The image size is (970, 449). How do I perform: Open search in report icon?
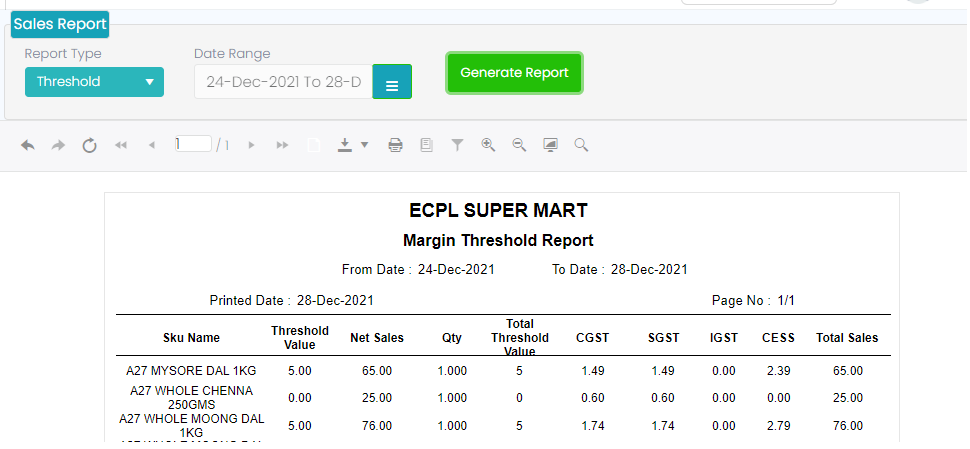pos(581,146)
